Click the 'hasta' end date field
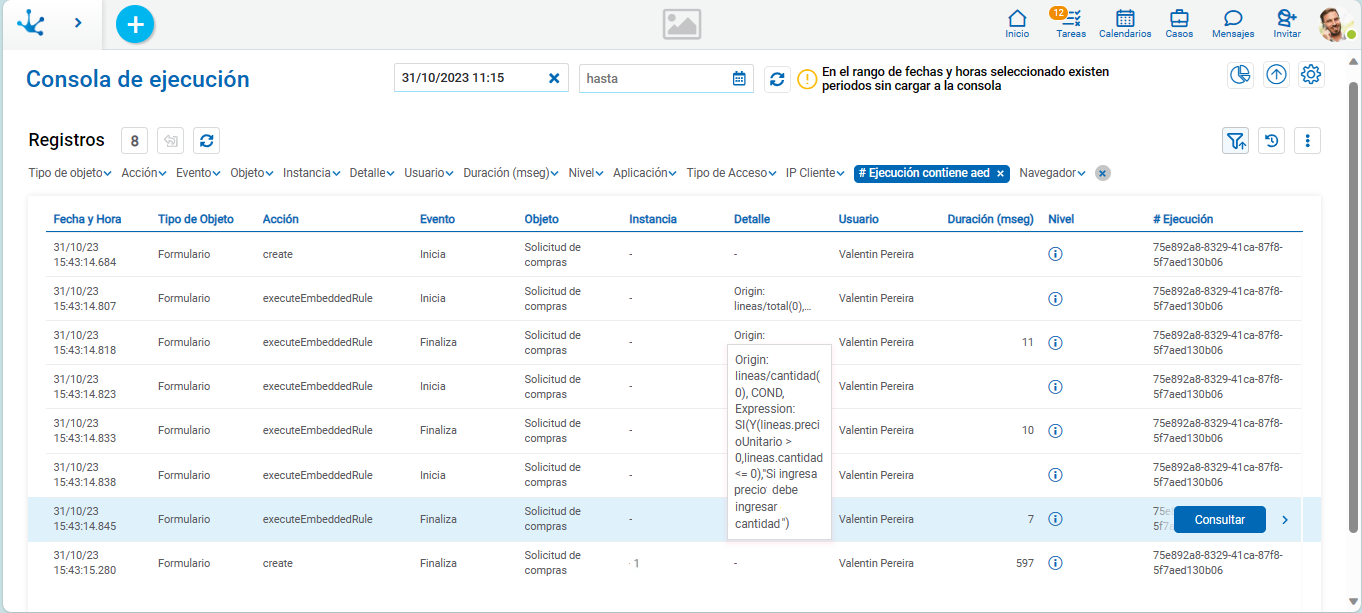The width and height of the screenshot is (1362, 613). coord(655,78)
